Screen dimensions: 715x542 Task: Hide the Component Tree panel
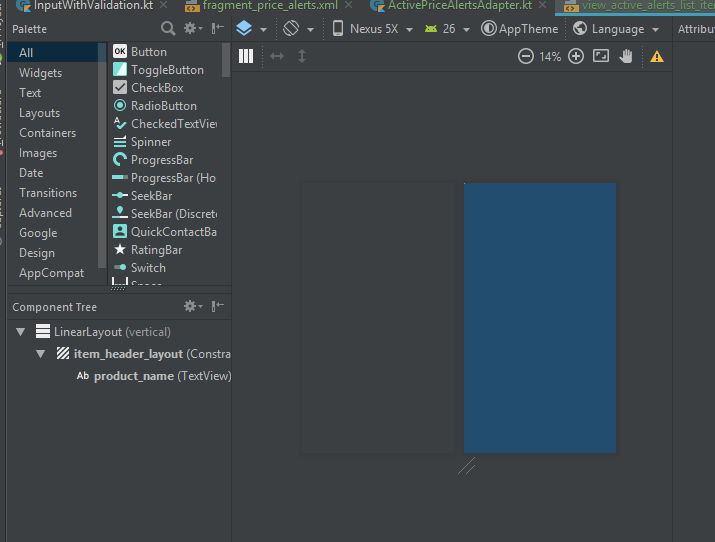click(x=217, y=307)
